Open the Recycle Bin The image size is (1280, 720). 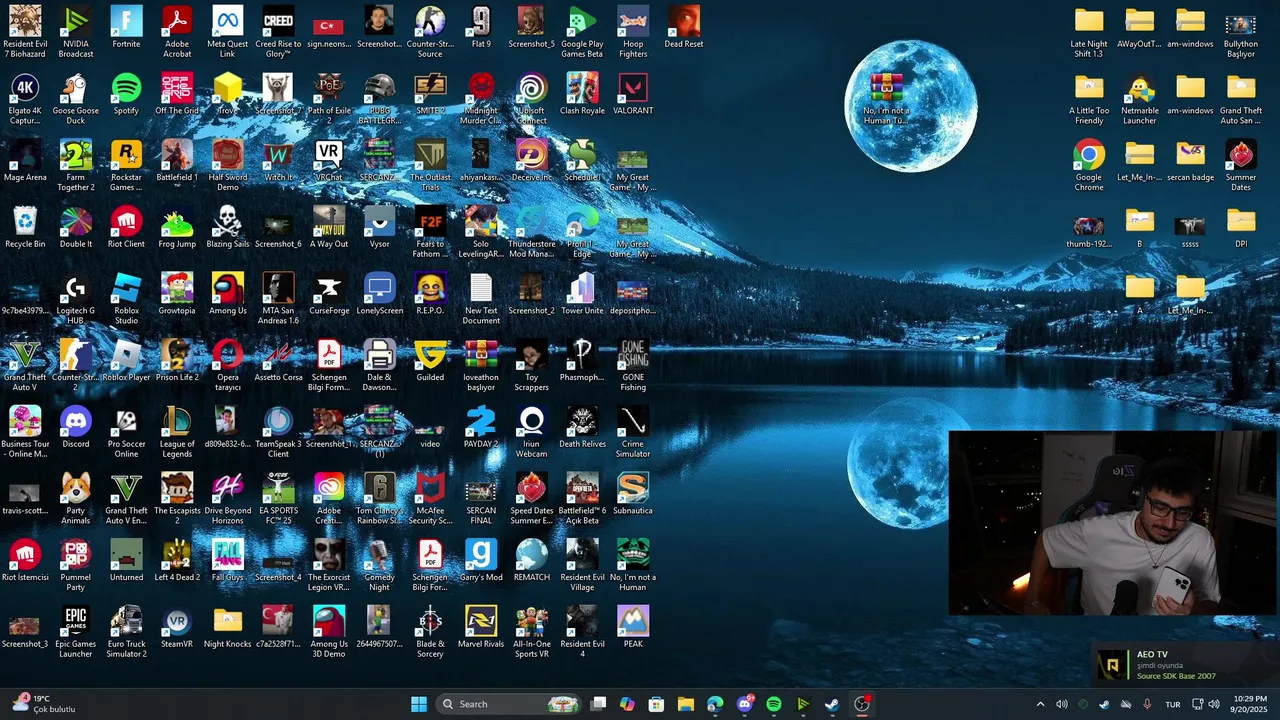point(25,228)
